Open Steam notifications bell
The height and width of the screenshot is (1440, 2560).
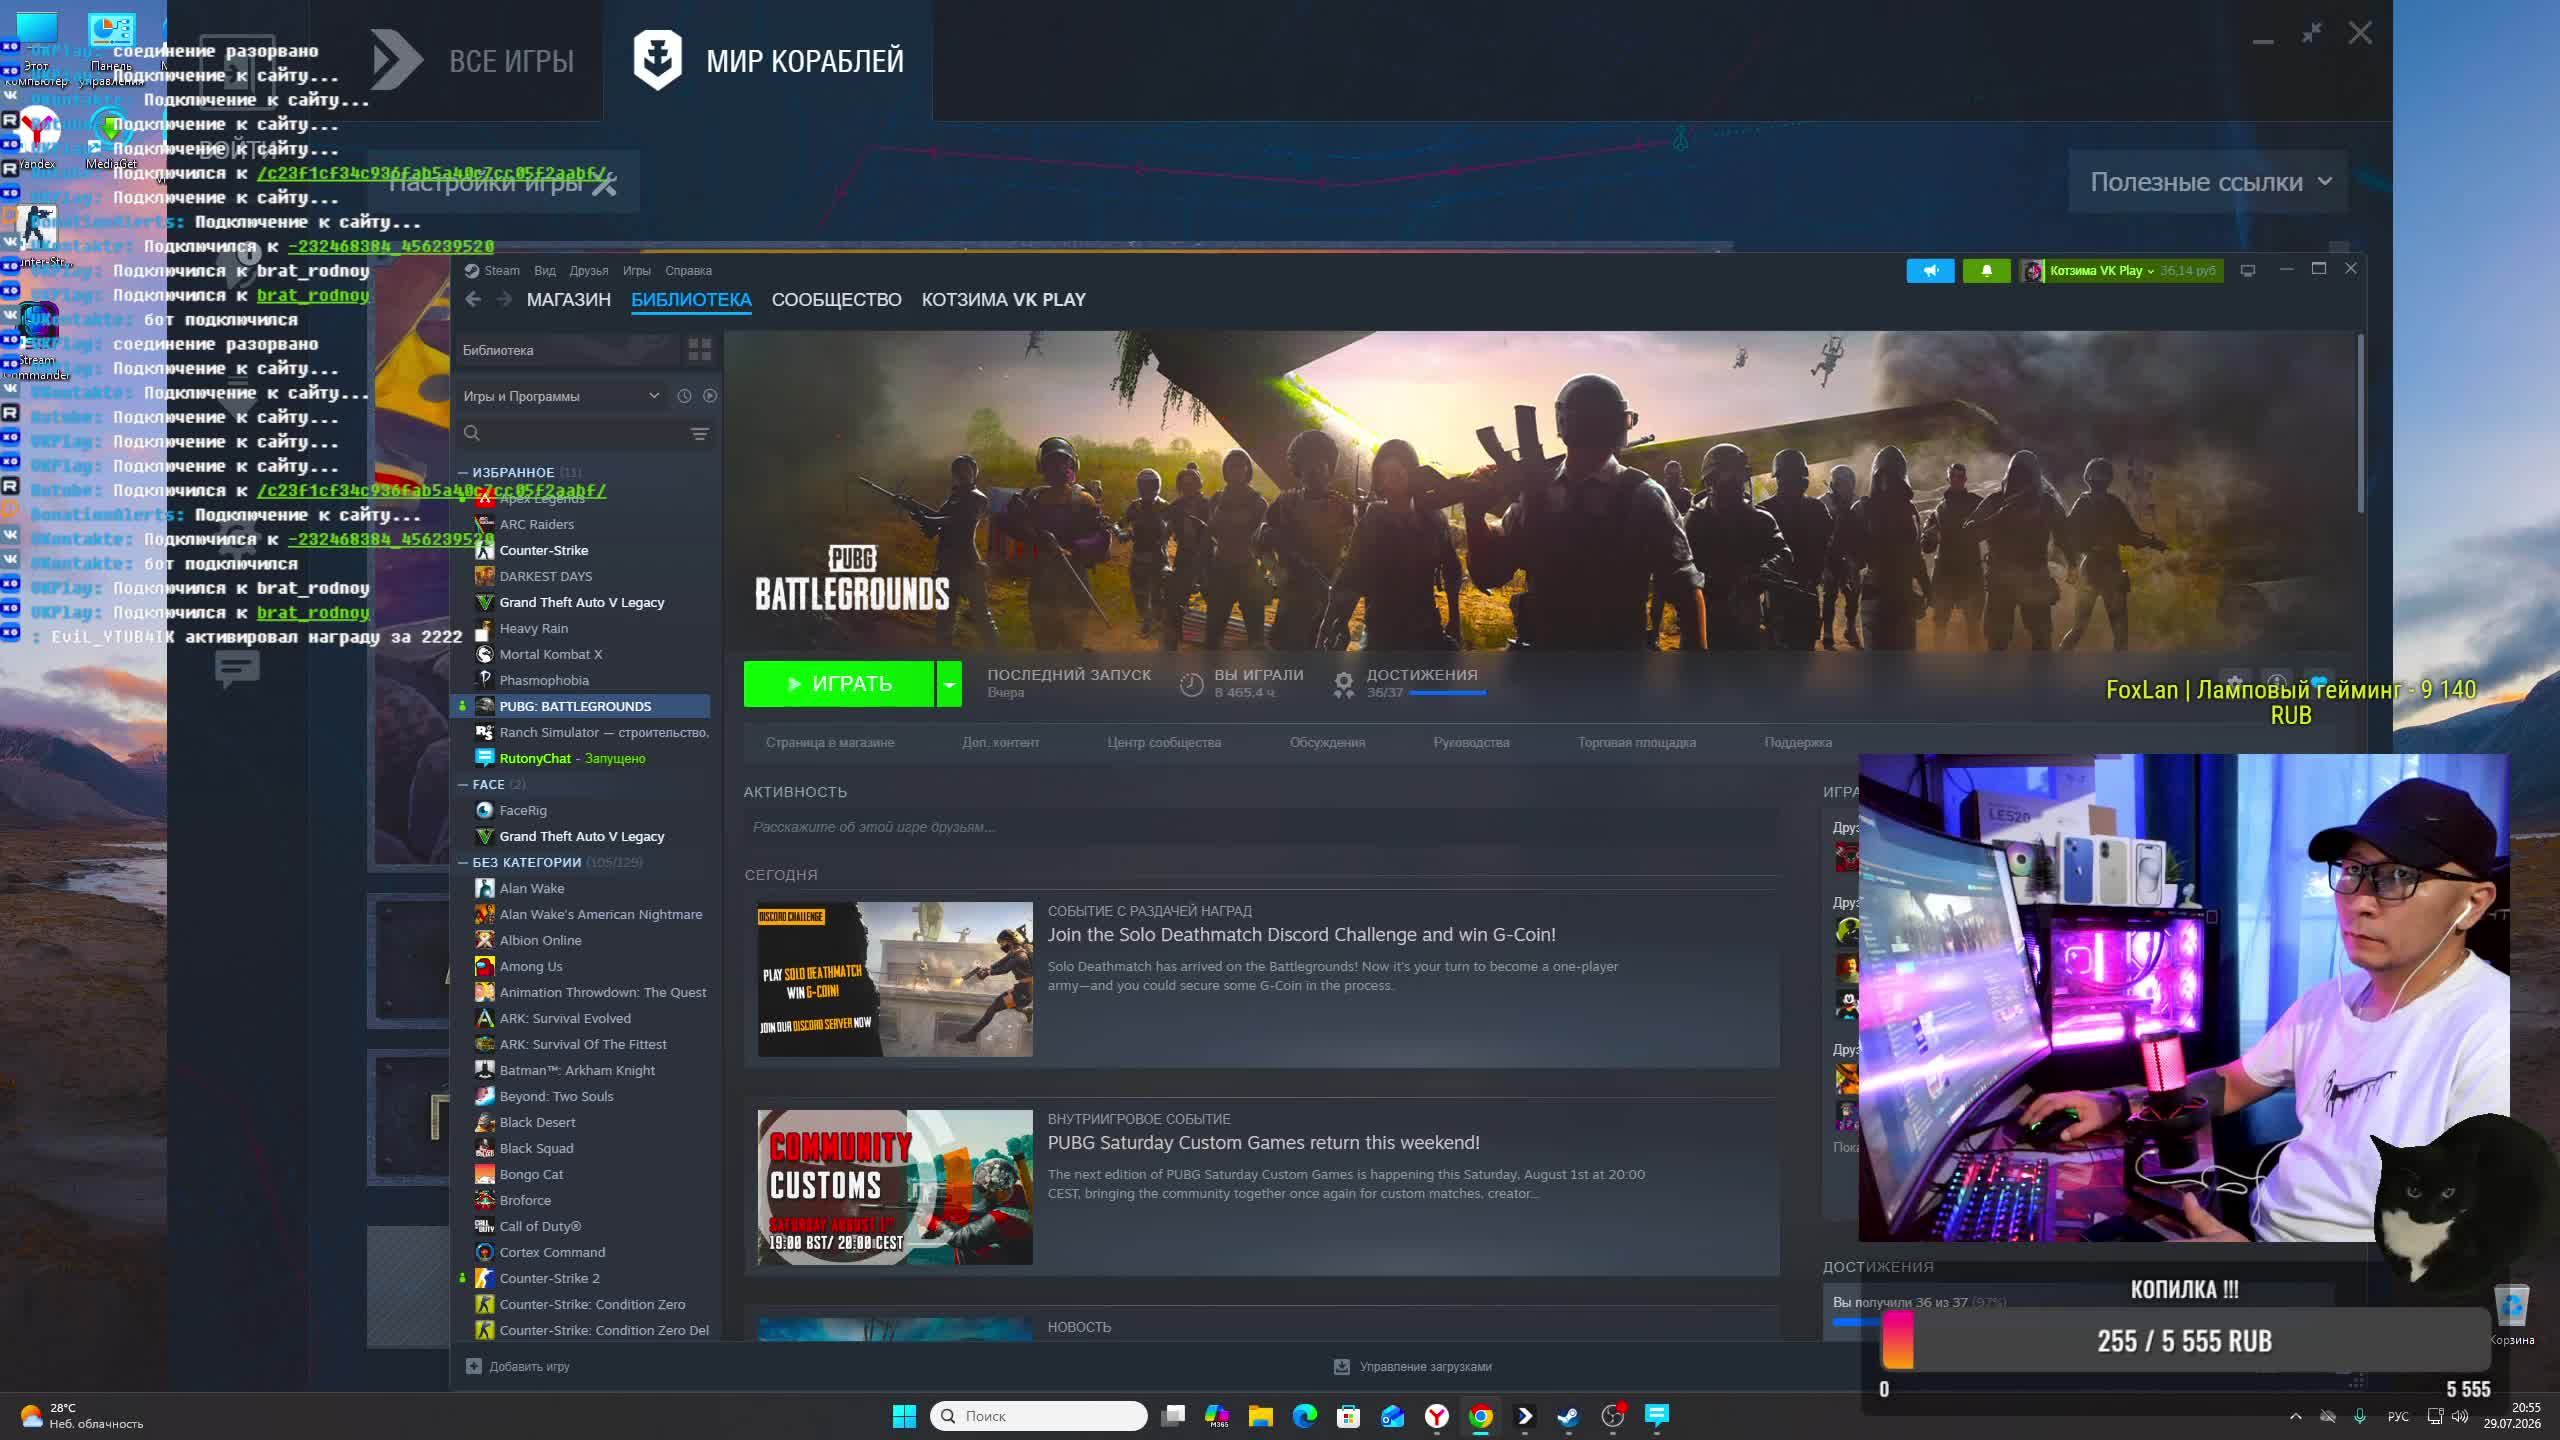1986,270
